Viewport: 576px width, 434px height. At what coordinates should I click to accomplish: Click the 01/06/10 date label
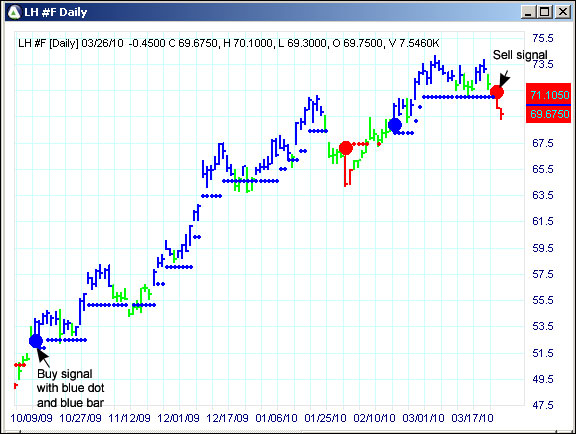[x=276, y=418]
